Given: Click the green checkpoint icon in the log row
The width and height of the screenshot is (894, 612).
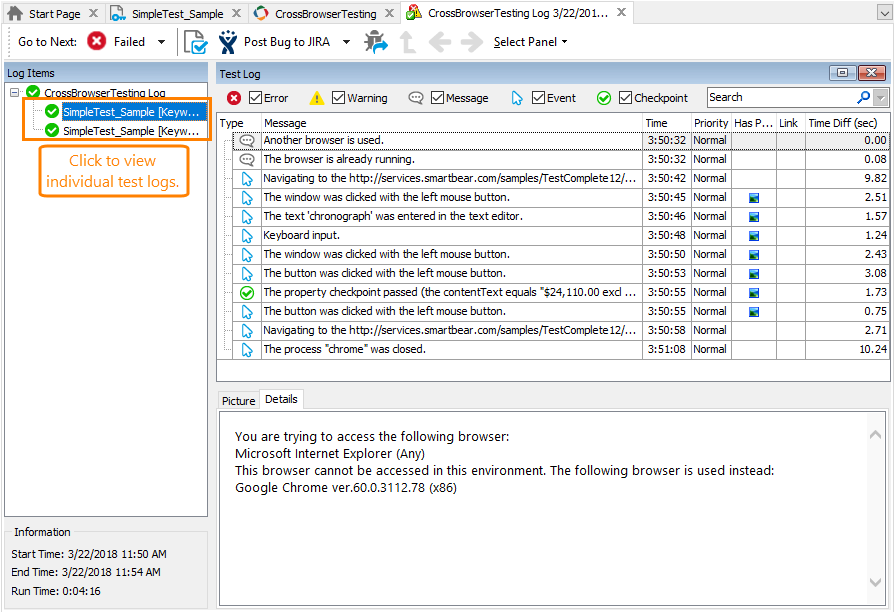Looking at the screenshot, I should 247,293.
